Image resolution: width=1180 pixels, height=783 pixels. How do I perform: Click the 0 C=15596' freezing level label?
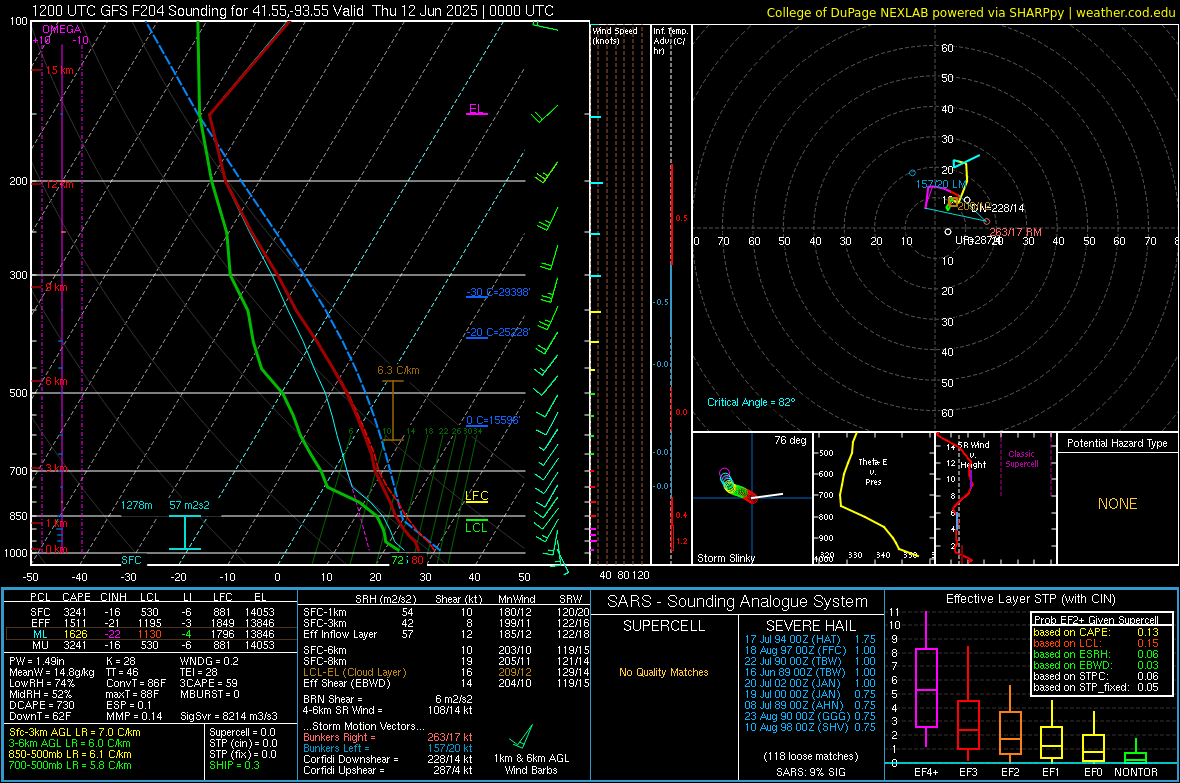point(492,420)
